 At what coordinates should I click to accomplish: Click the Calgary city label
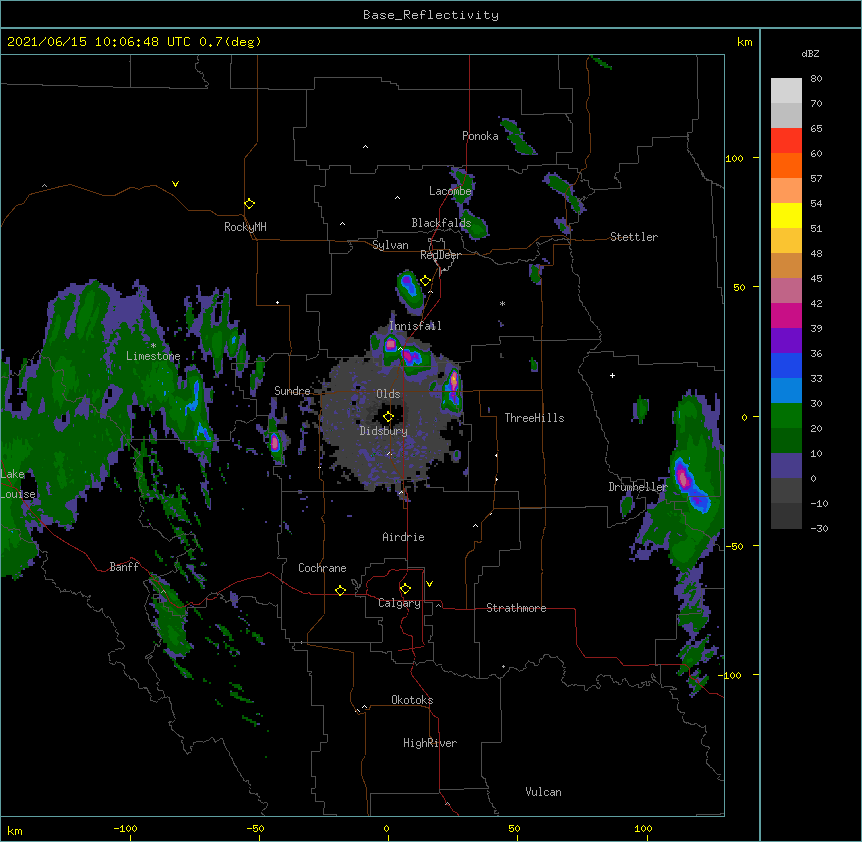click(399, 603)
